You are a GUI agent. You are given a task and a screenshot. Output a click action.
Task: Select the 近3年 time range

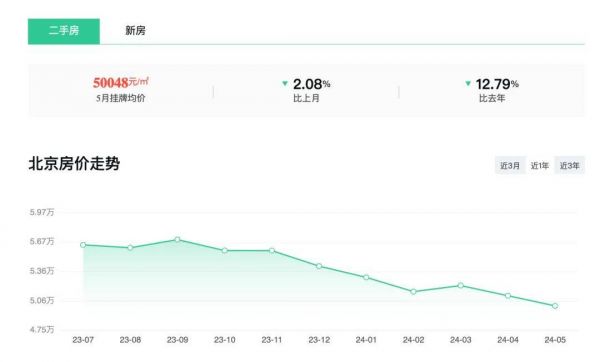click(x=569, y=165)
